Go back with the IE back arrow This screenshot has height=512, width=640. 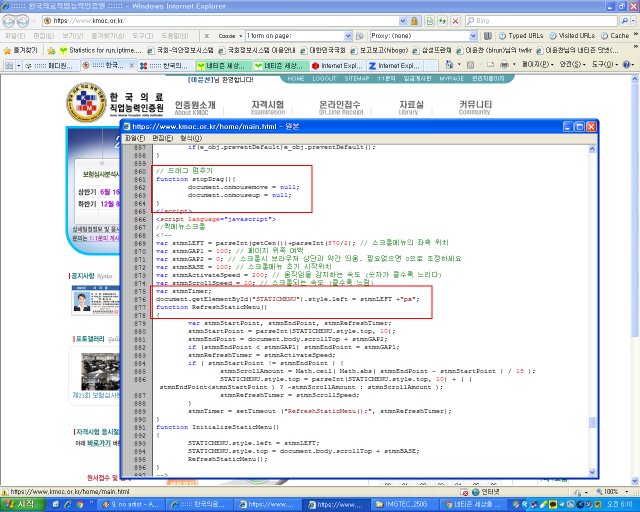[9, 21]
